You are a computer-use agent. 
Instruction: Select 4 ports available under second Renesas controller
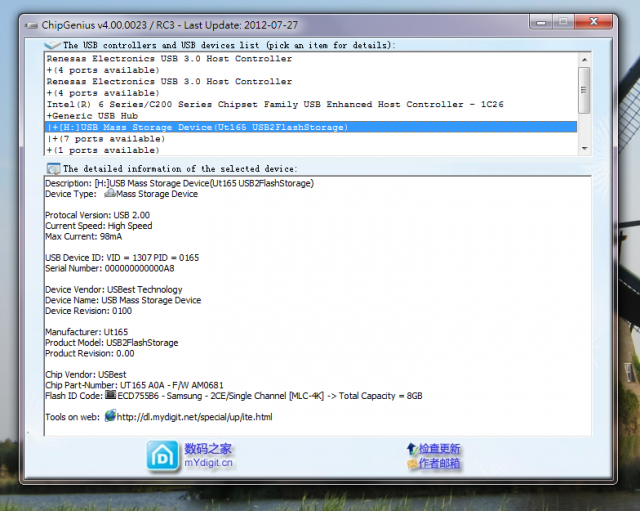311,93
